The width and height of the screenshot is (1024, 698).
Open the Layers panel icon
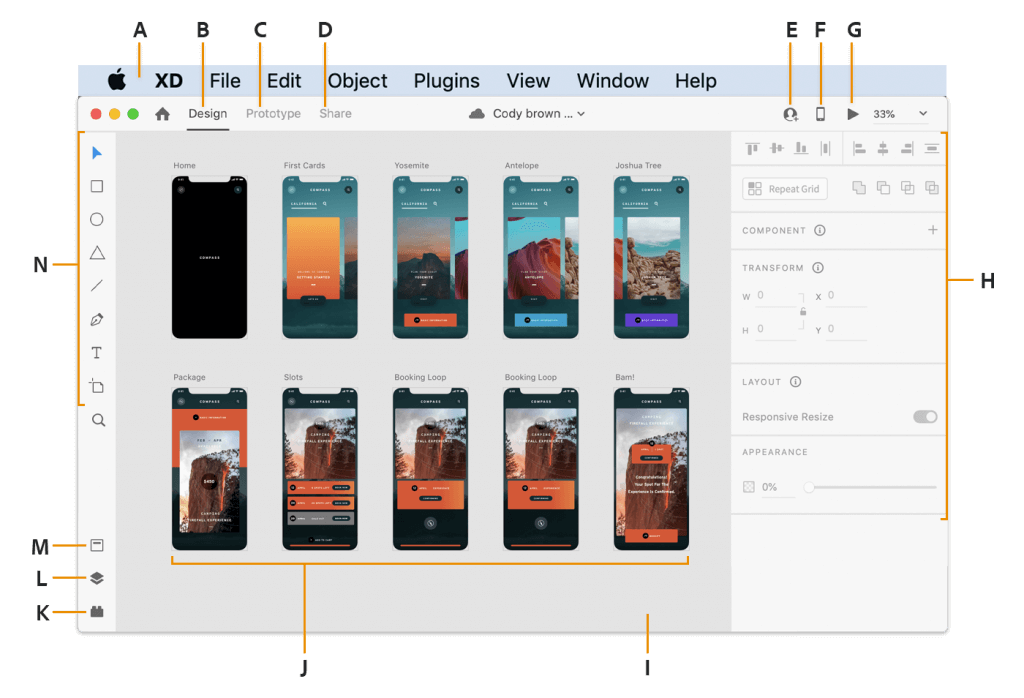click(97, 578)
